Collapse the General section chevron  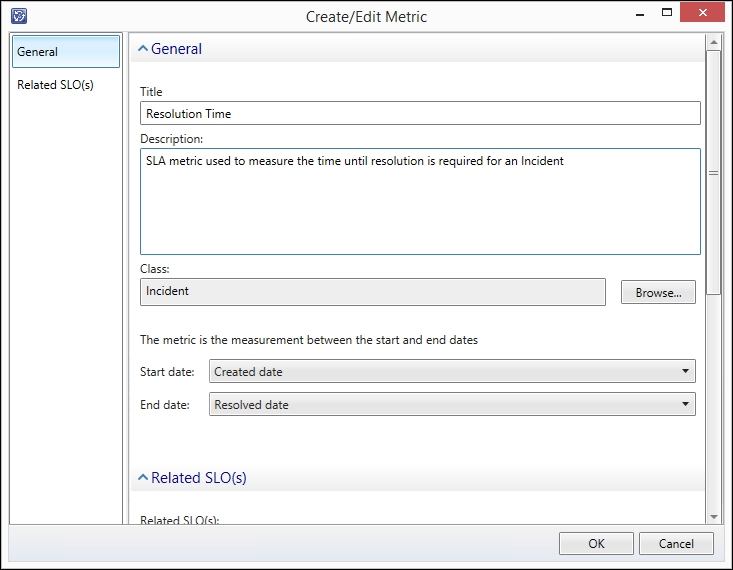[143, 49]
